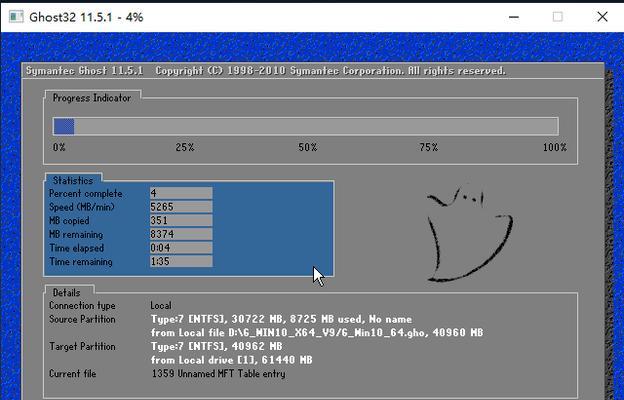
Task: Click 'from Local drive [1], 61440 MB'
Action: click(232, 360)
